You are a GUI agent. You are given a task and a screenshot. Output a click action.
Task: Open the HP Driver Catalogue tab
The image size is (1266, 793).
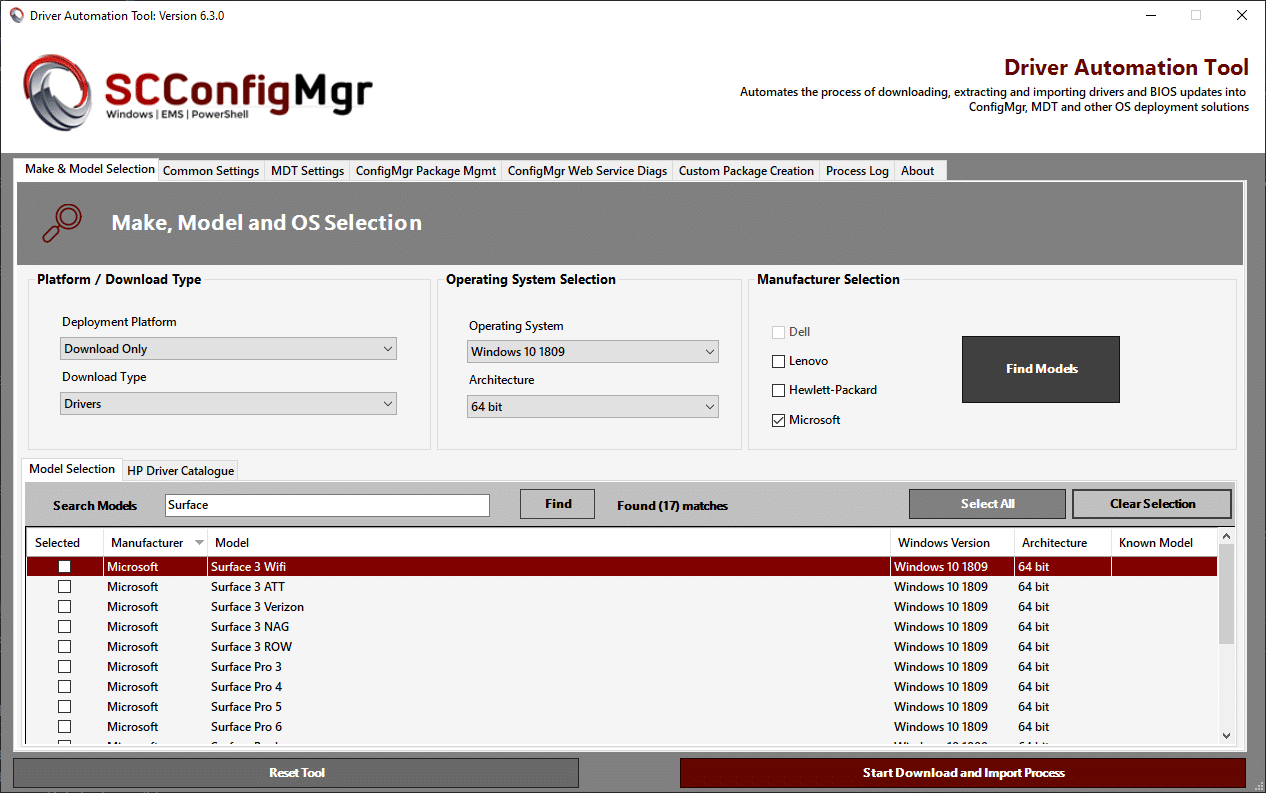click(x=180, y=470)
